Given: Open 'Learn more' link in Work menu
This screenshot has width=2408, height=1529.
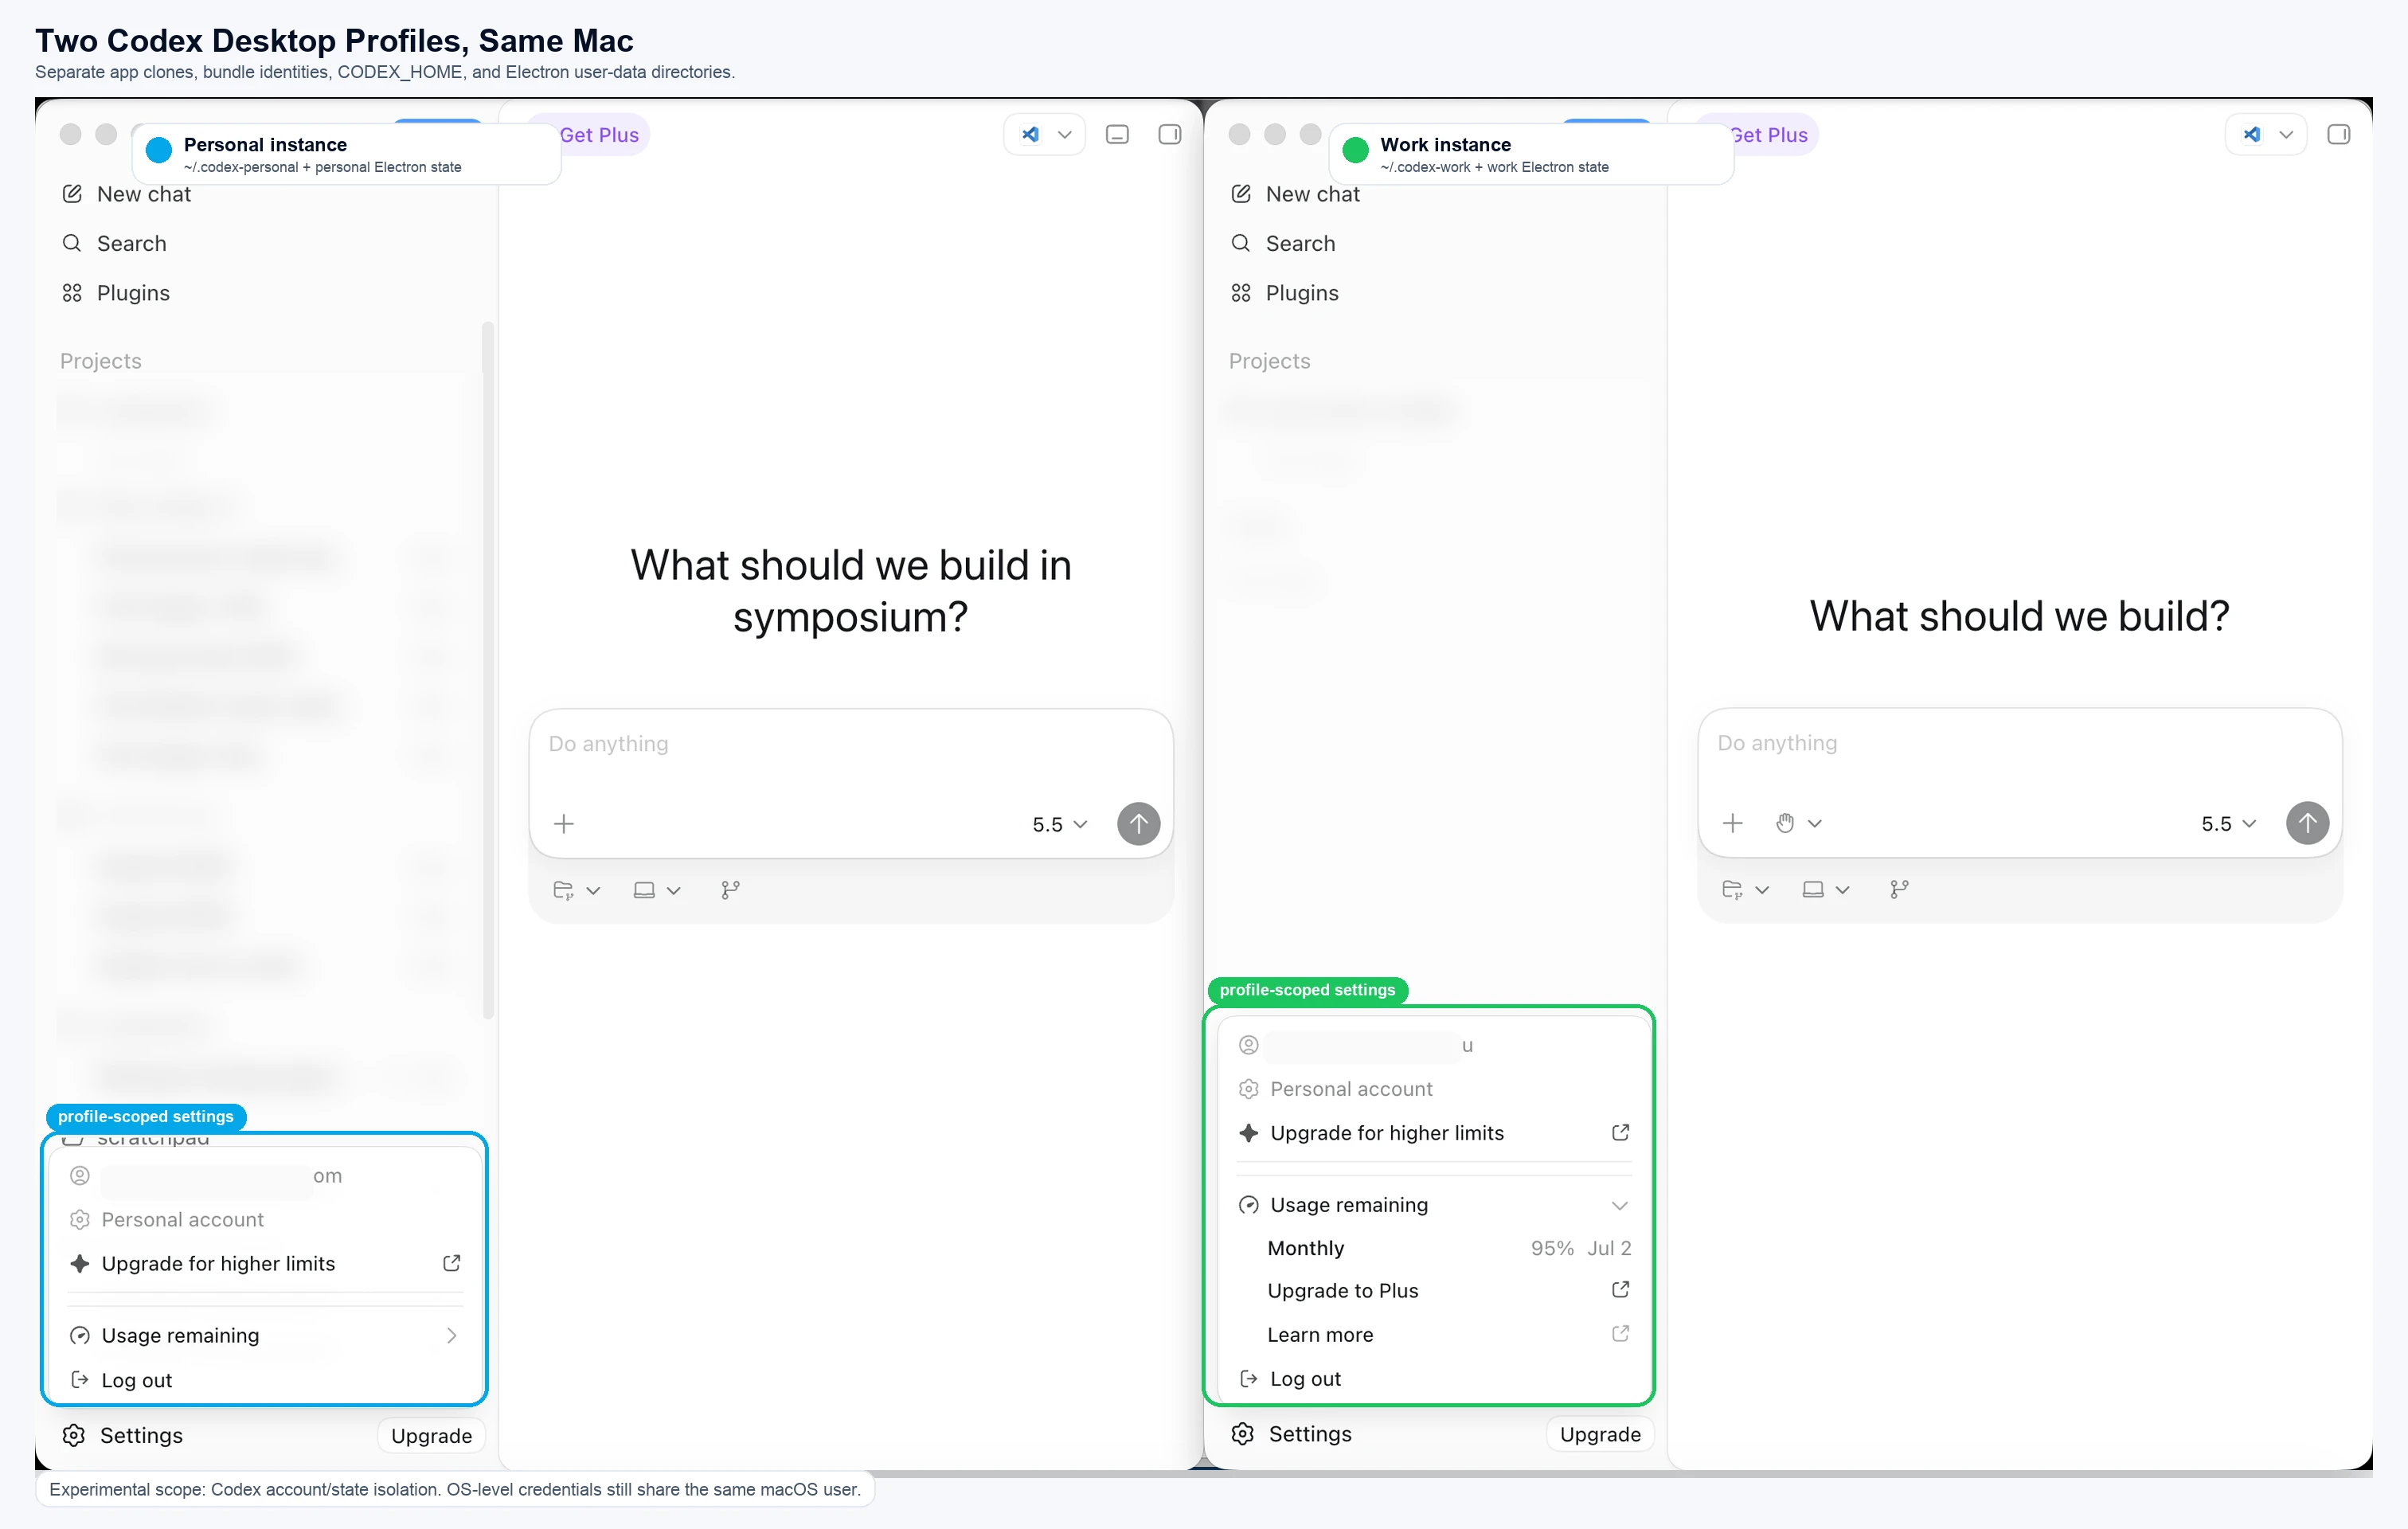Looking at the screenshot, I should click(1449, 1335).
